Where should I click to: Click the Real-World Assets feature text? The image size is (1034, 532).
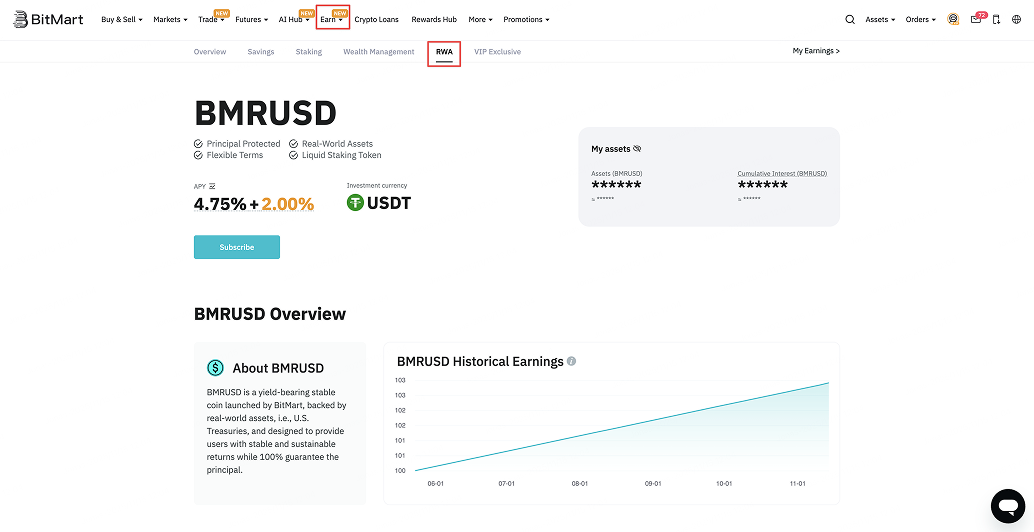(337, 144)
